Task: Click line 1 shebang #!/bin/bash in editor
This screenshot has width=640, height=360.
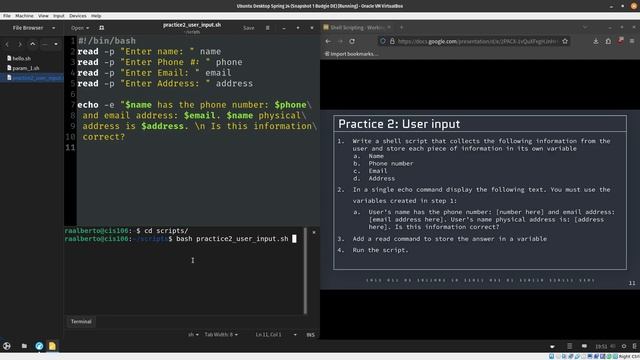Action: [107, 41]
